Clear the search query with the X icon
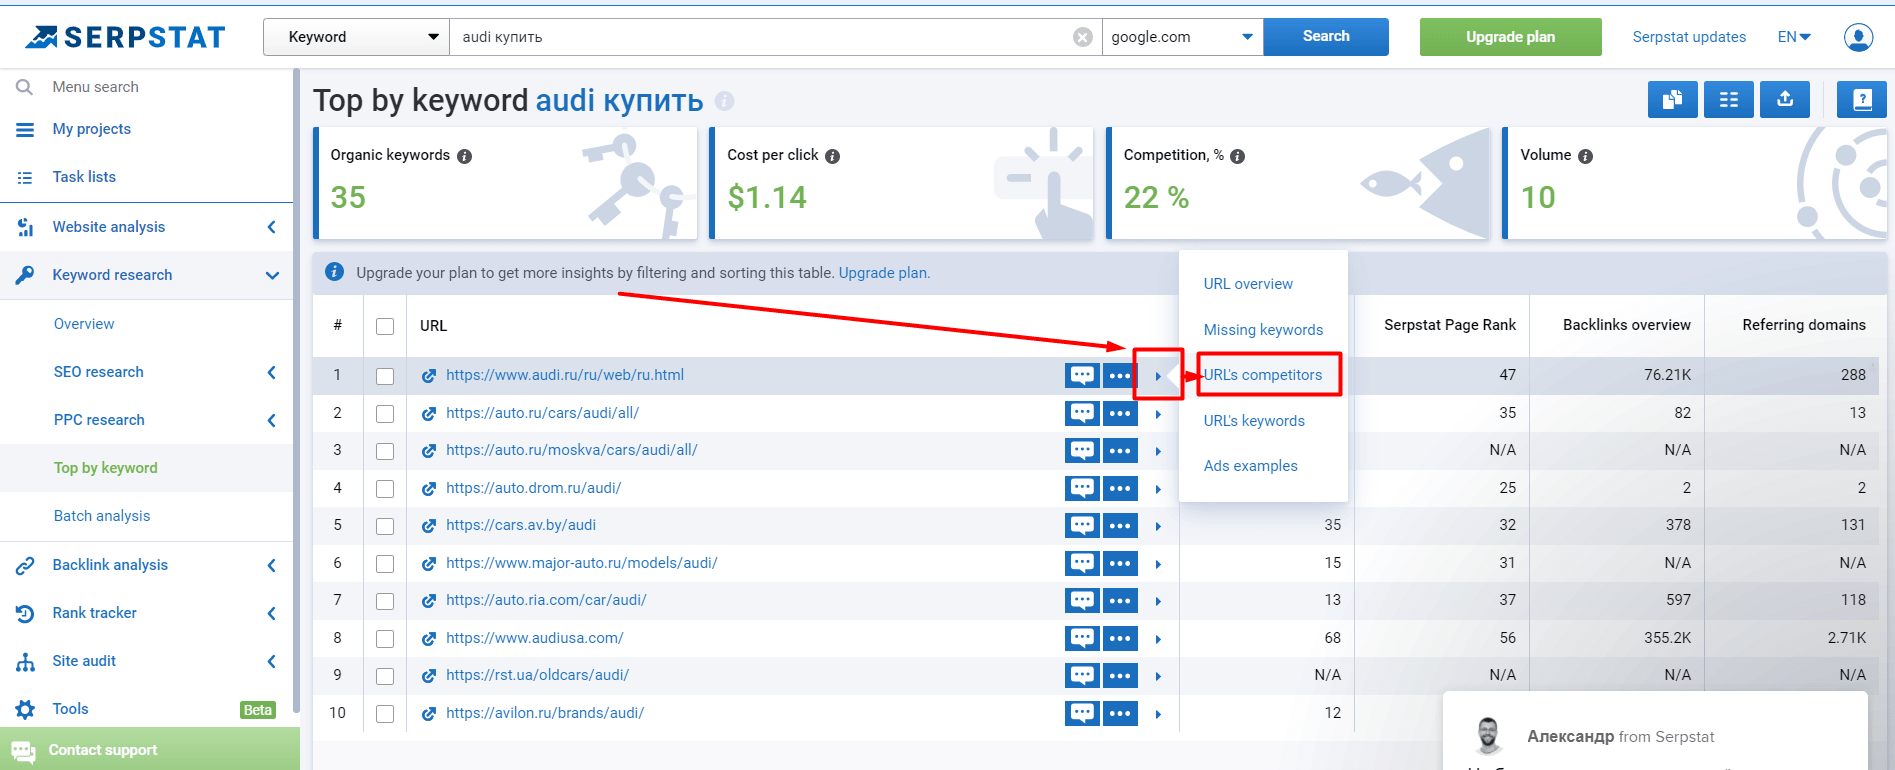Image resolution: width=1895 pixels, height=770 pixels. pyautogui.click(x=1082, y=37)
